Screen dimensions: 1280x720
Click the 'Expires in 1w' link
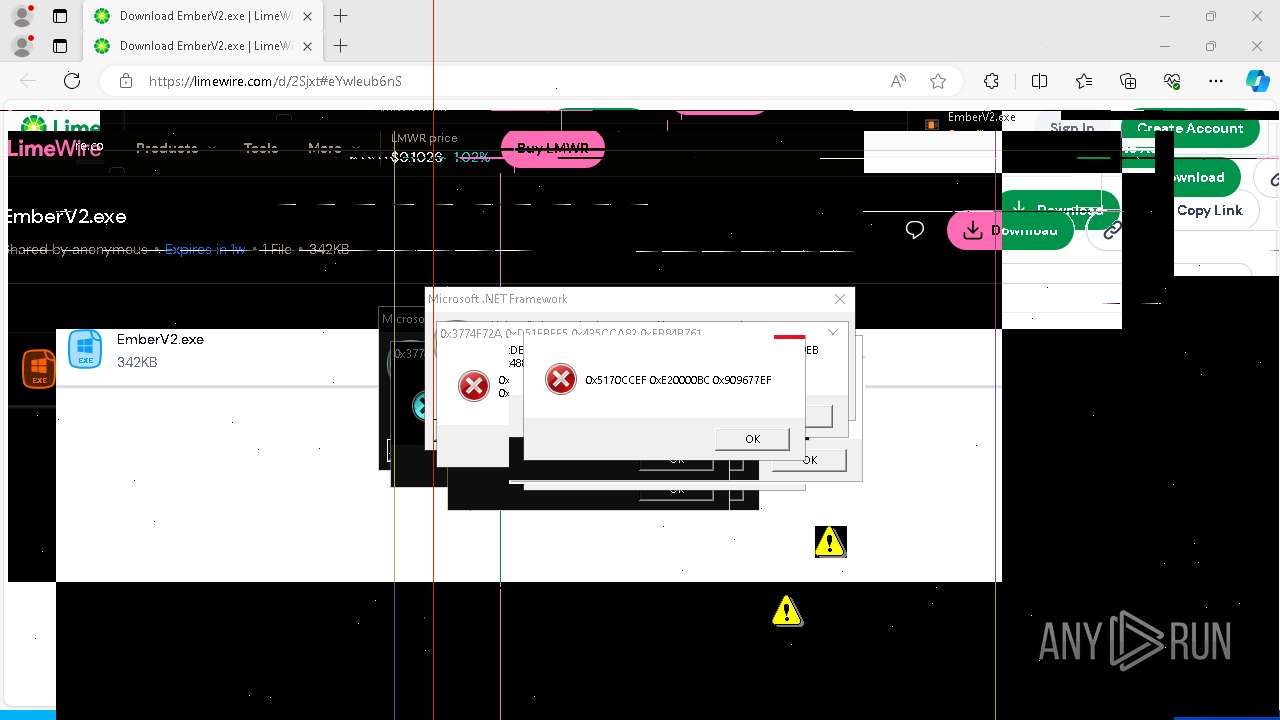coord(205,249)
